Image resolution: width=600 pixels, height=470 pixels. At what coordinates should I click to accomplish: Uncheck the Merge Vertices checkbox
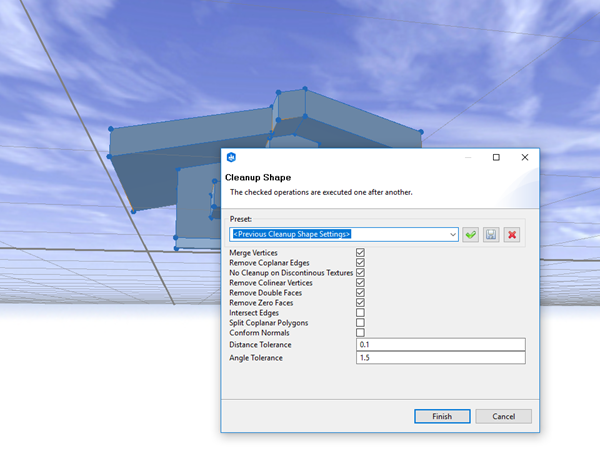pos(361,253)
